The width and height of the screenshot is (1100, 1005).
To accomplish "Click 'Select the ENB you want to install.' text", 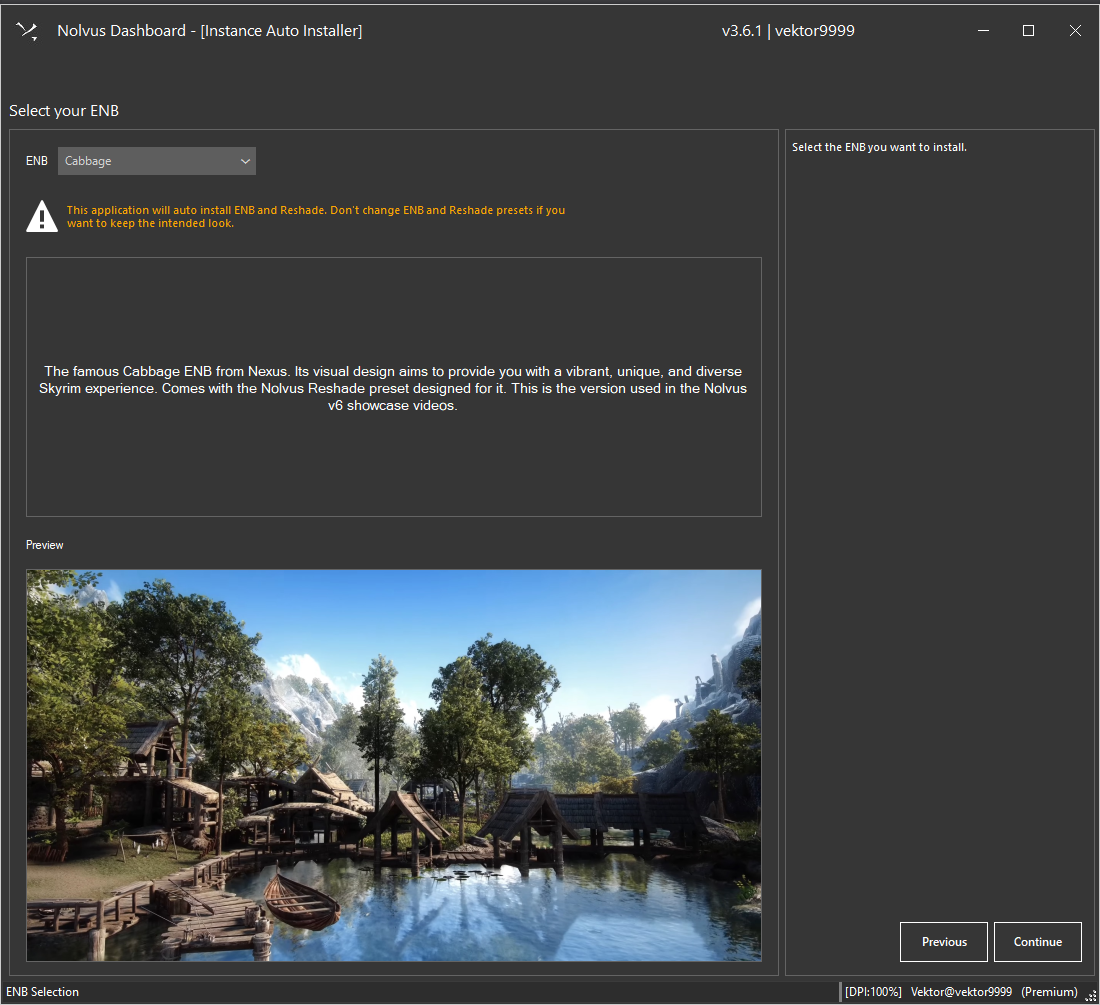I will [x=879, y=147].
